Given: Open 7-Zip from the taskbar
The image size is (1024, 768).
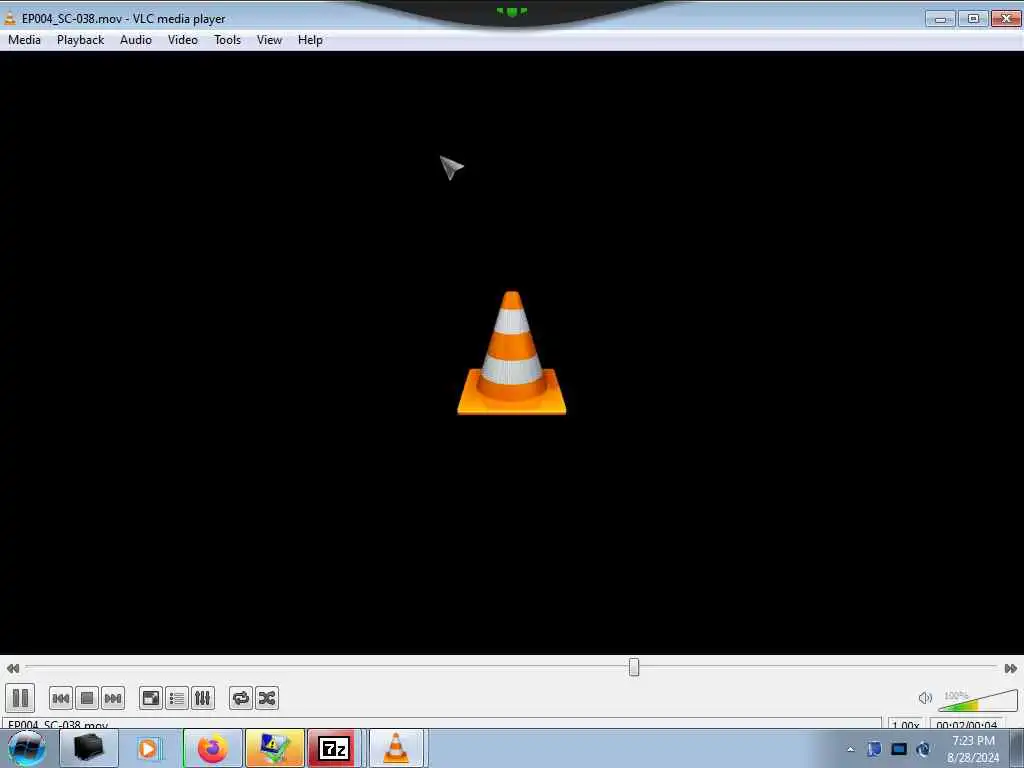Looking at the screenshot, I should (x=334, y=748).
